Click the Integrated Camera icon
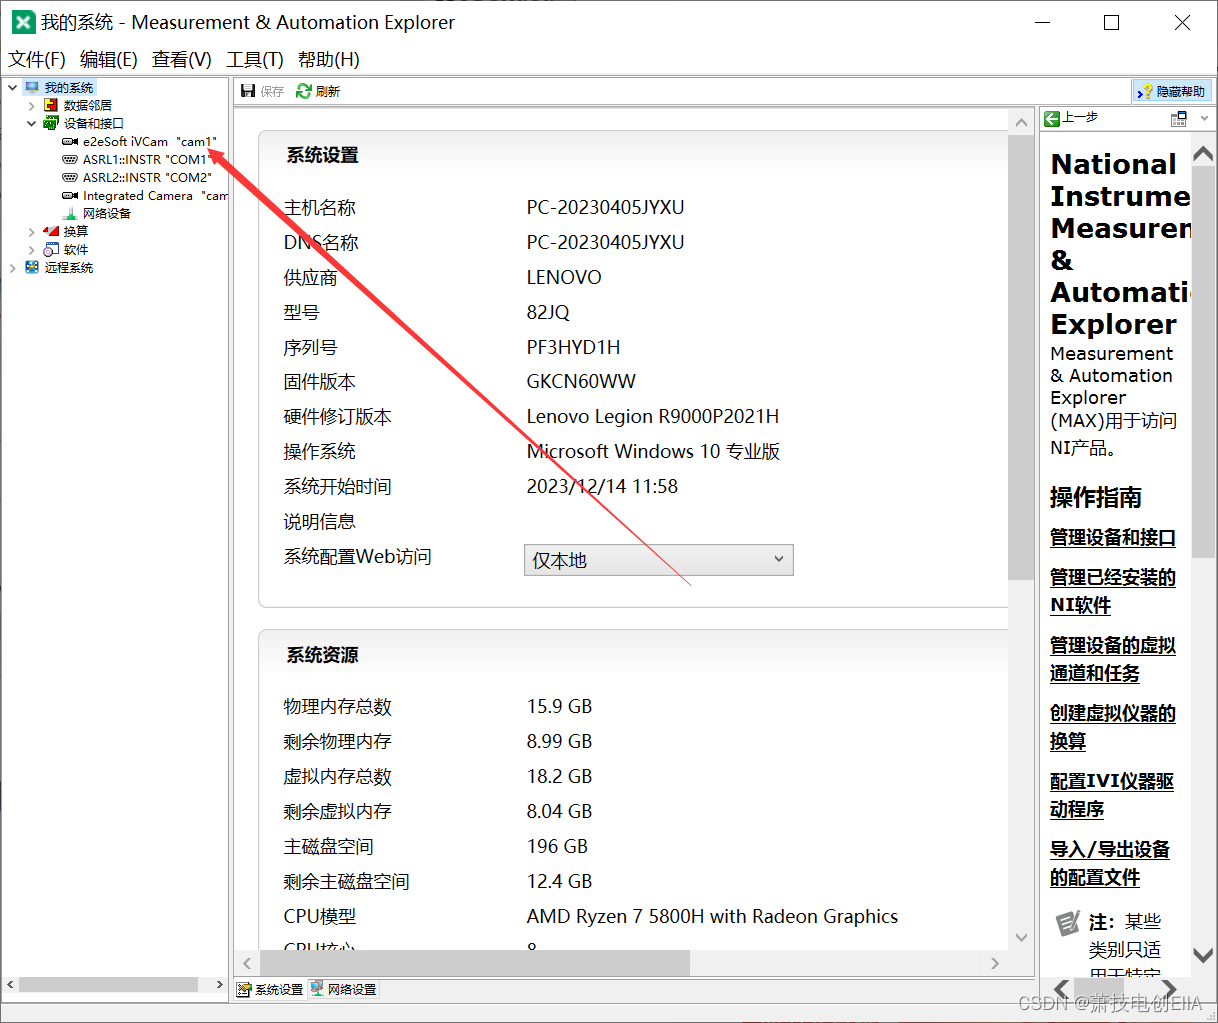Image resolution: width=1218 pixels, height=1023 pixels. [x=70, y=196]
